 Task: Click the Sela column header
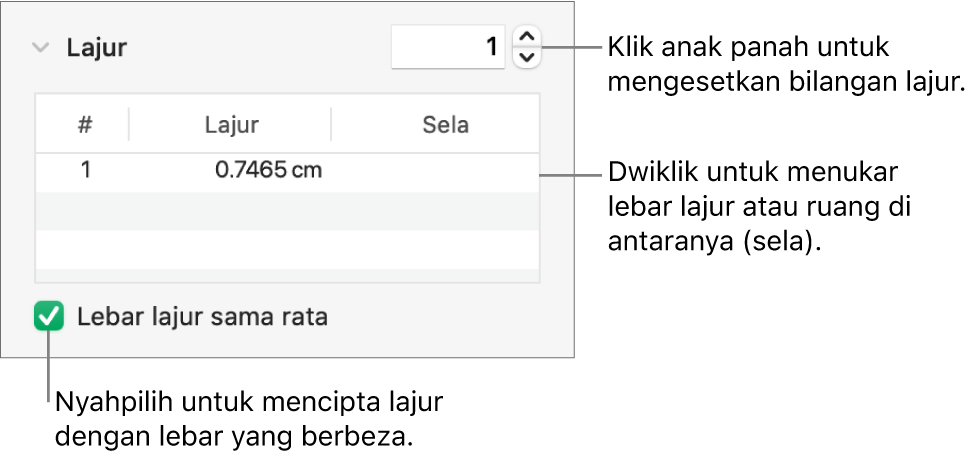[x=445, y=125]
